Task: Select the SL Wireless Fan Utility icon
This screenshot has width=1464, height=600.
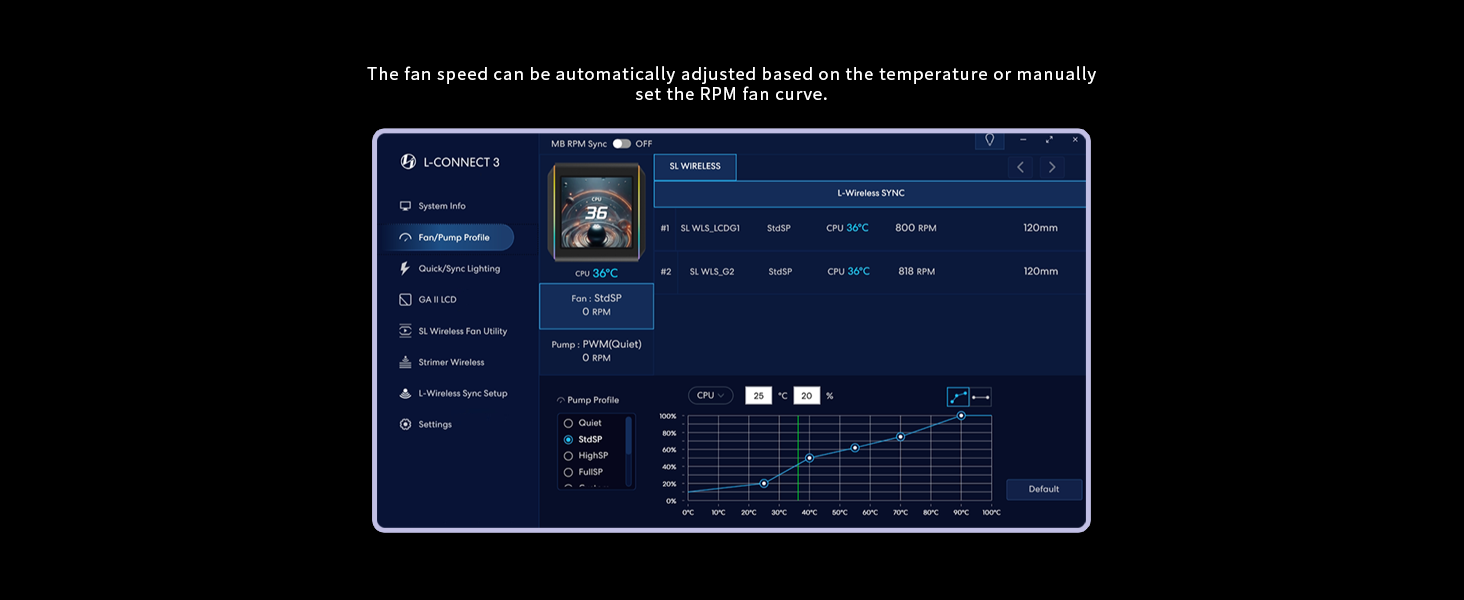Action: click(405, 331)
